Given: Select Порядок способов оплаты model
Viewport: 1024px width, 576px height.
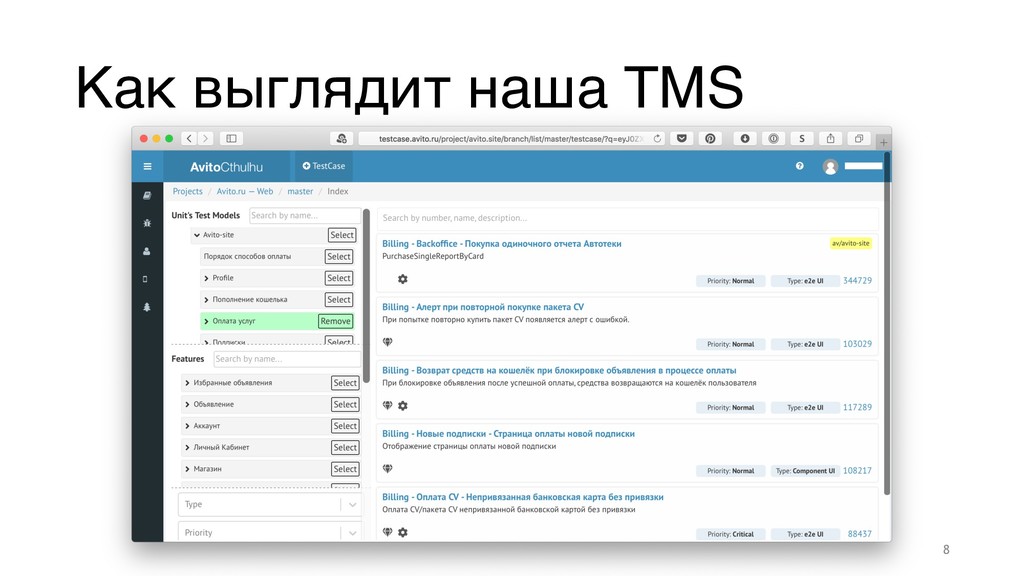Looking at the screenshot, I should [339, 257].
